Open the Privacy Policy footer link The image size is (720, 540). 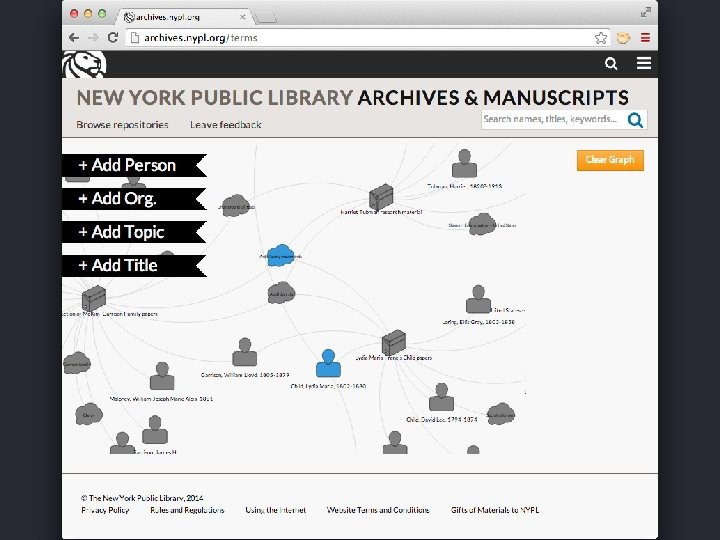pos(105,510)
